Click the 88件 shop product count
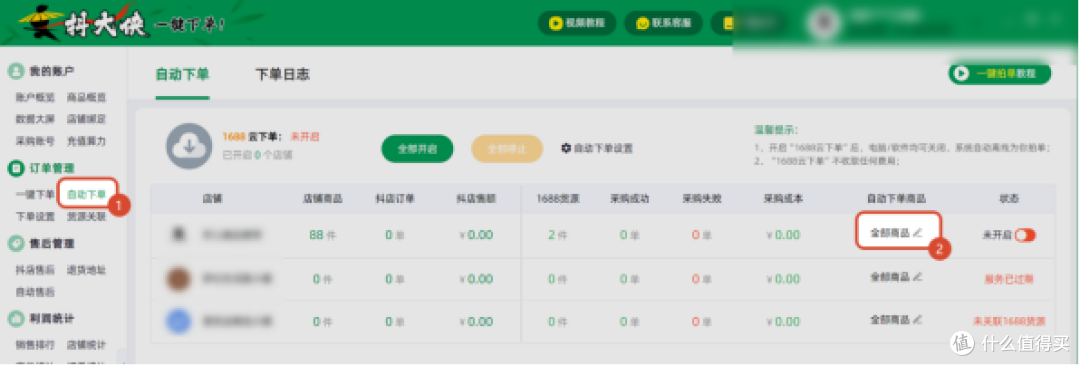 322,235
